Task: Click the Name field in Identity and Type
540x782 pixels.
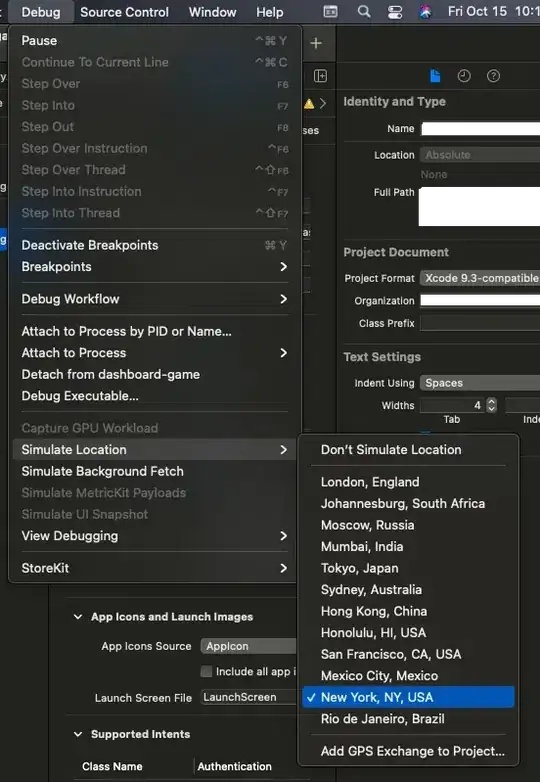Action: tap(480, 129)
